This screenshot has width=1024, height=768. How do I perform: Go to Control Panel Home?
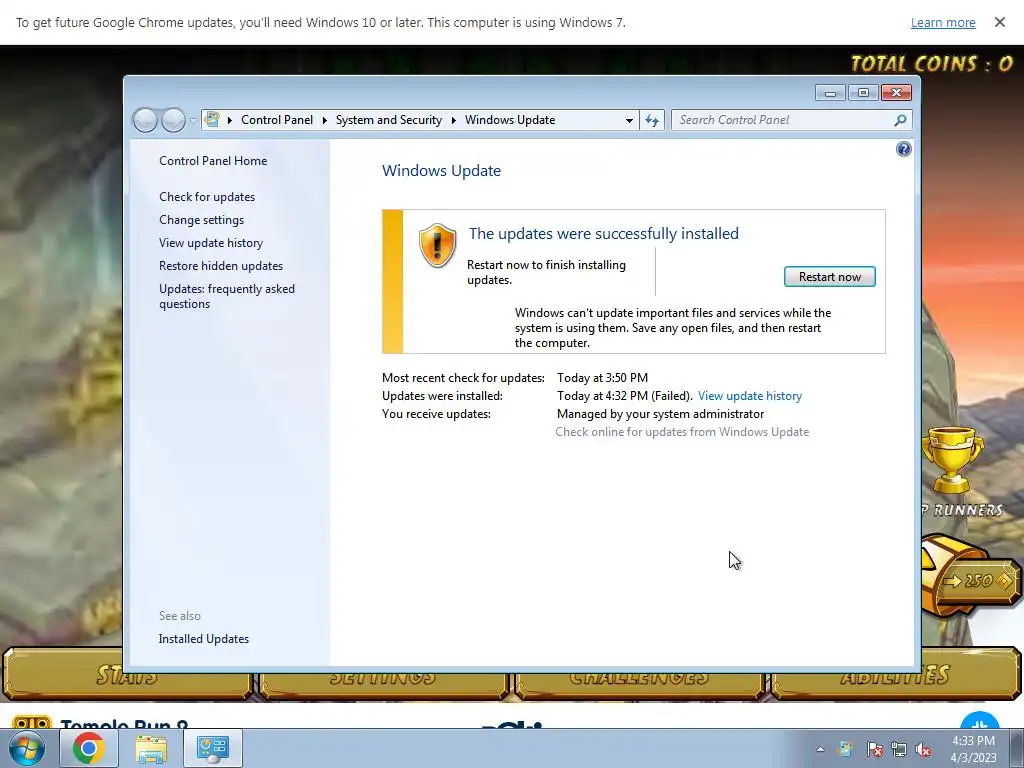[213, 161]
